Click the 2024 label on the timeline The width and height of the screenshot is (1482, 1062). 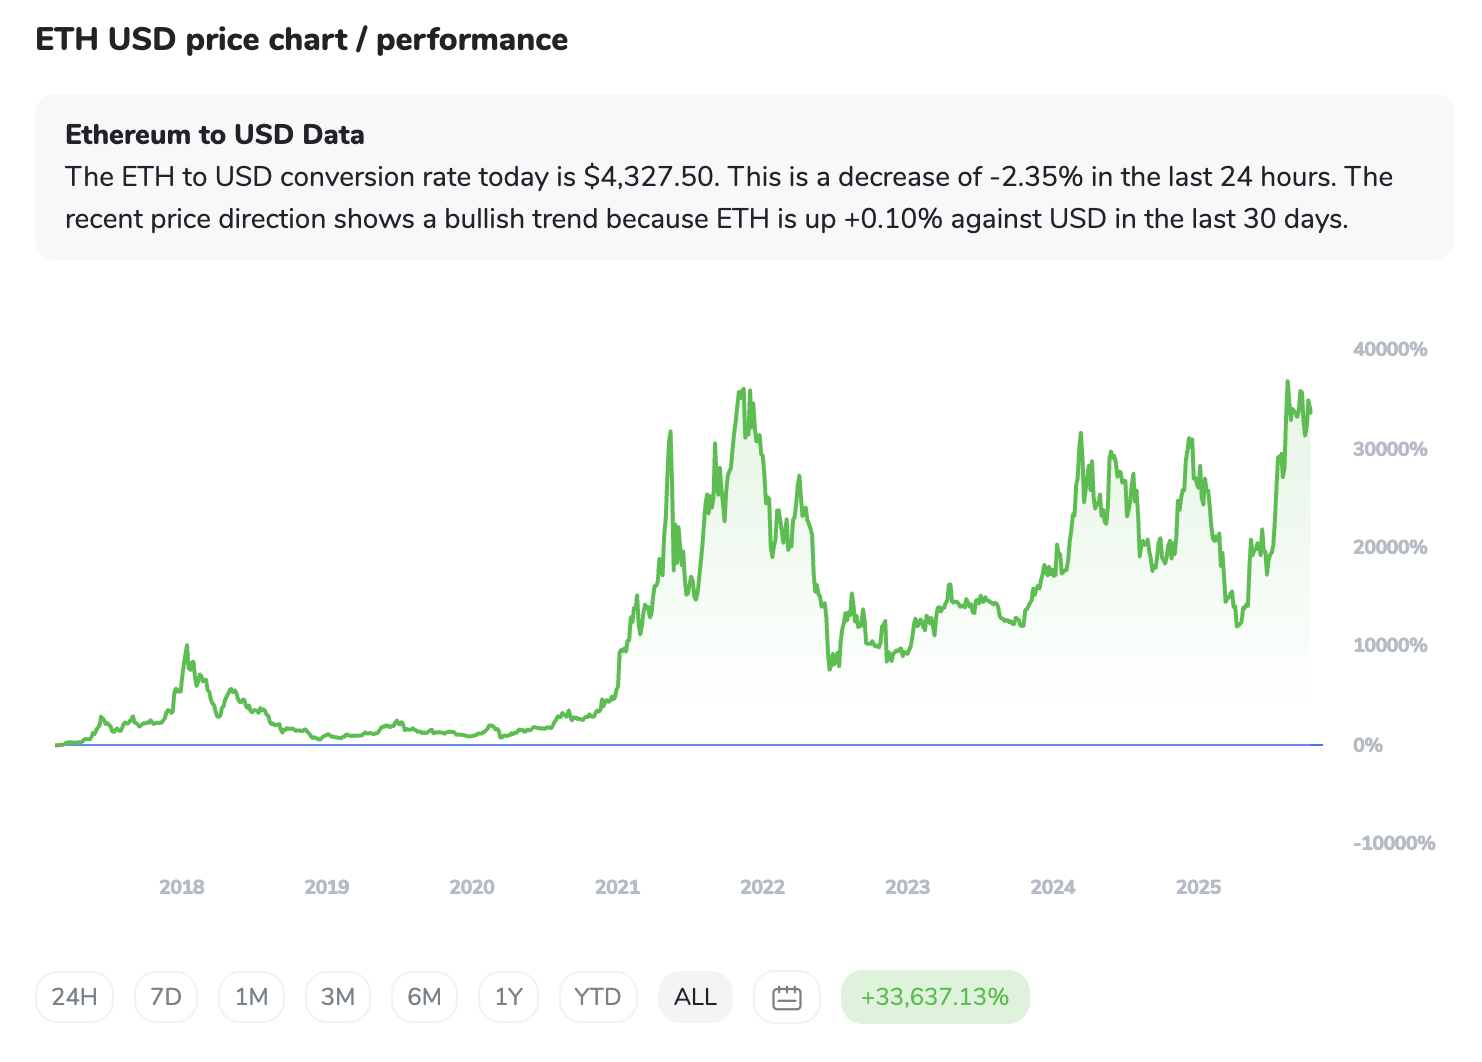pos(1053,887)
